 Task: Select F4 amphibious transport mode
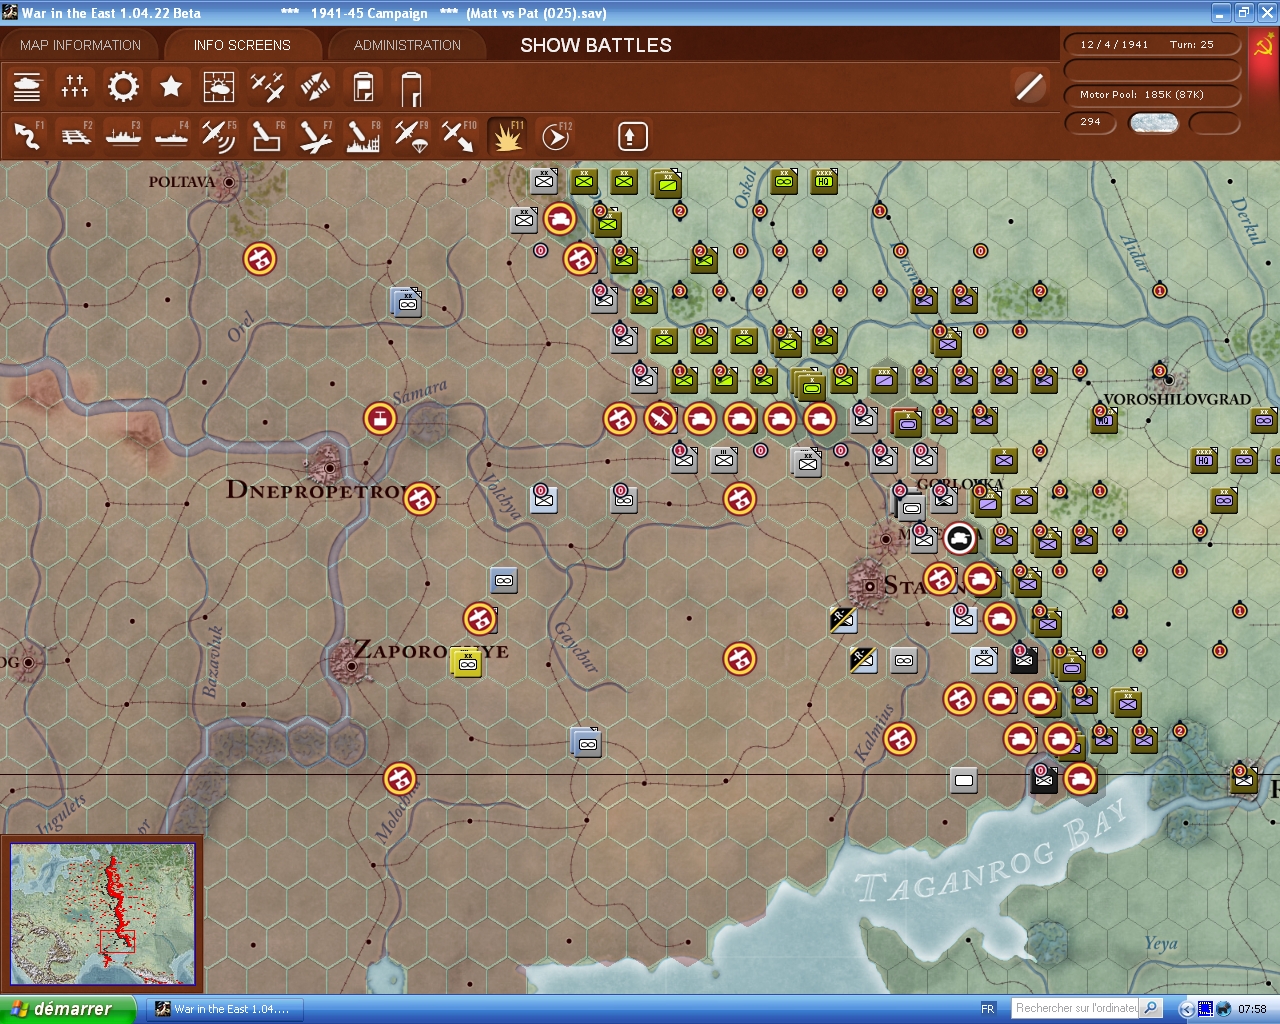pyautogui.click(x=171, y=135)
